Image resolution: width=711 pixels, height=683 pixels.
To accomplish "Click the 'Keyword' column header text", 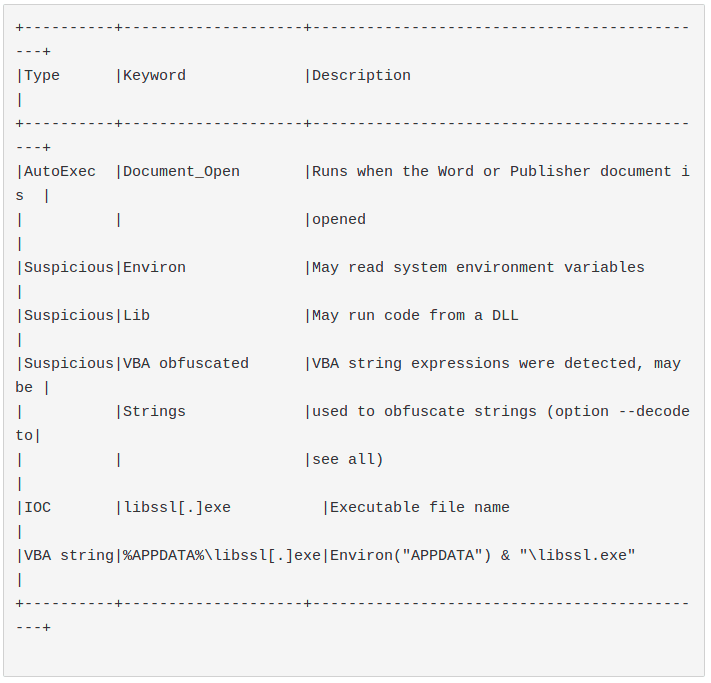I will point(154,76).
